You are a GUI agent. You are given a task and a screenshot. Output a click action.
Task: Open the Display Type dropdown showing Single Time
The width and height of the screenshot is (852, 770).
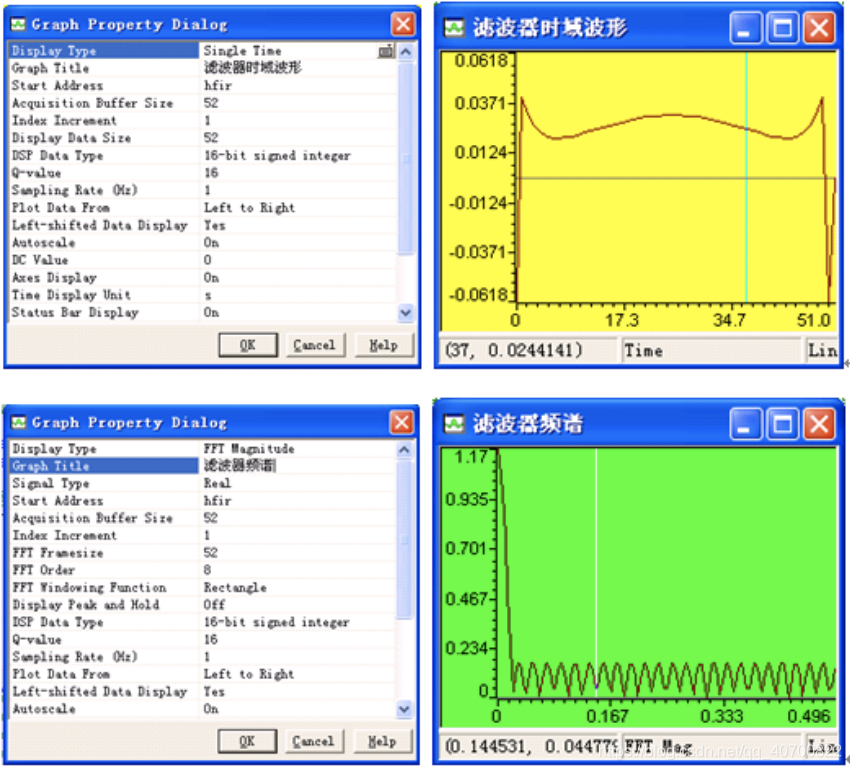pyautogui.click(x=386, y=51)
